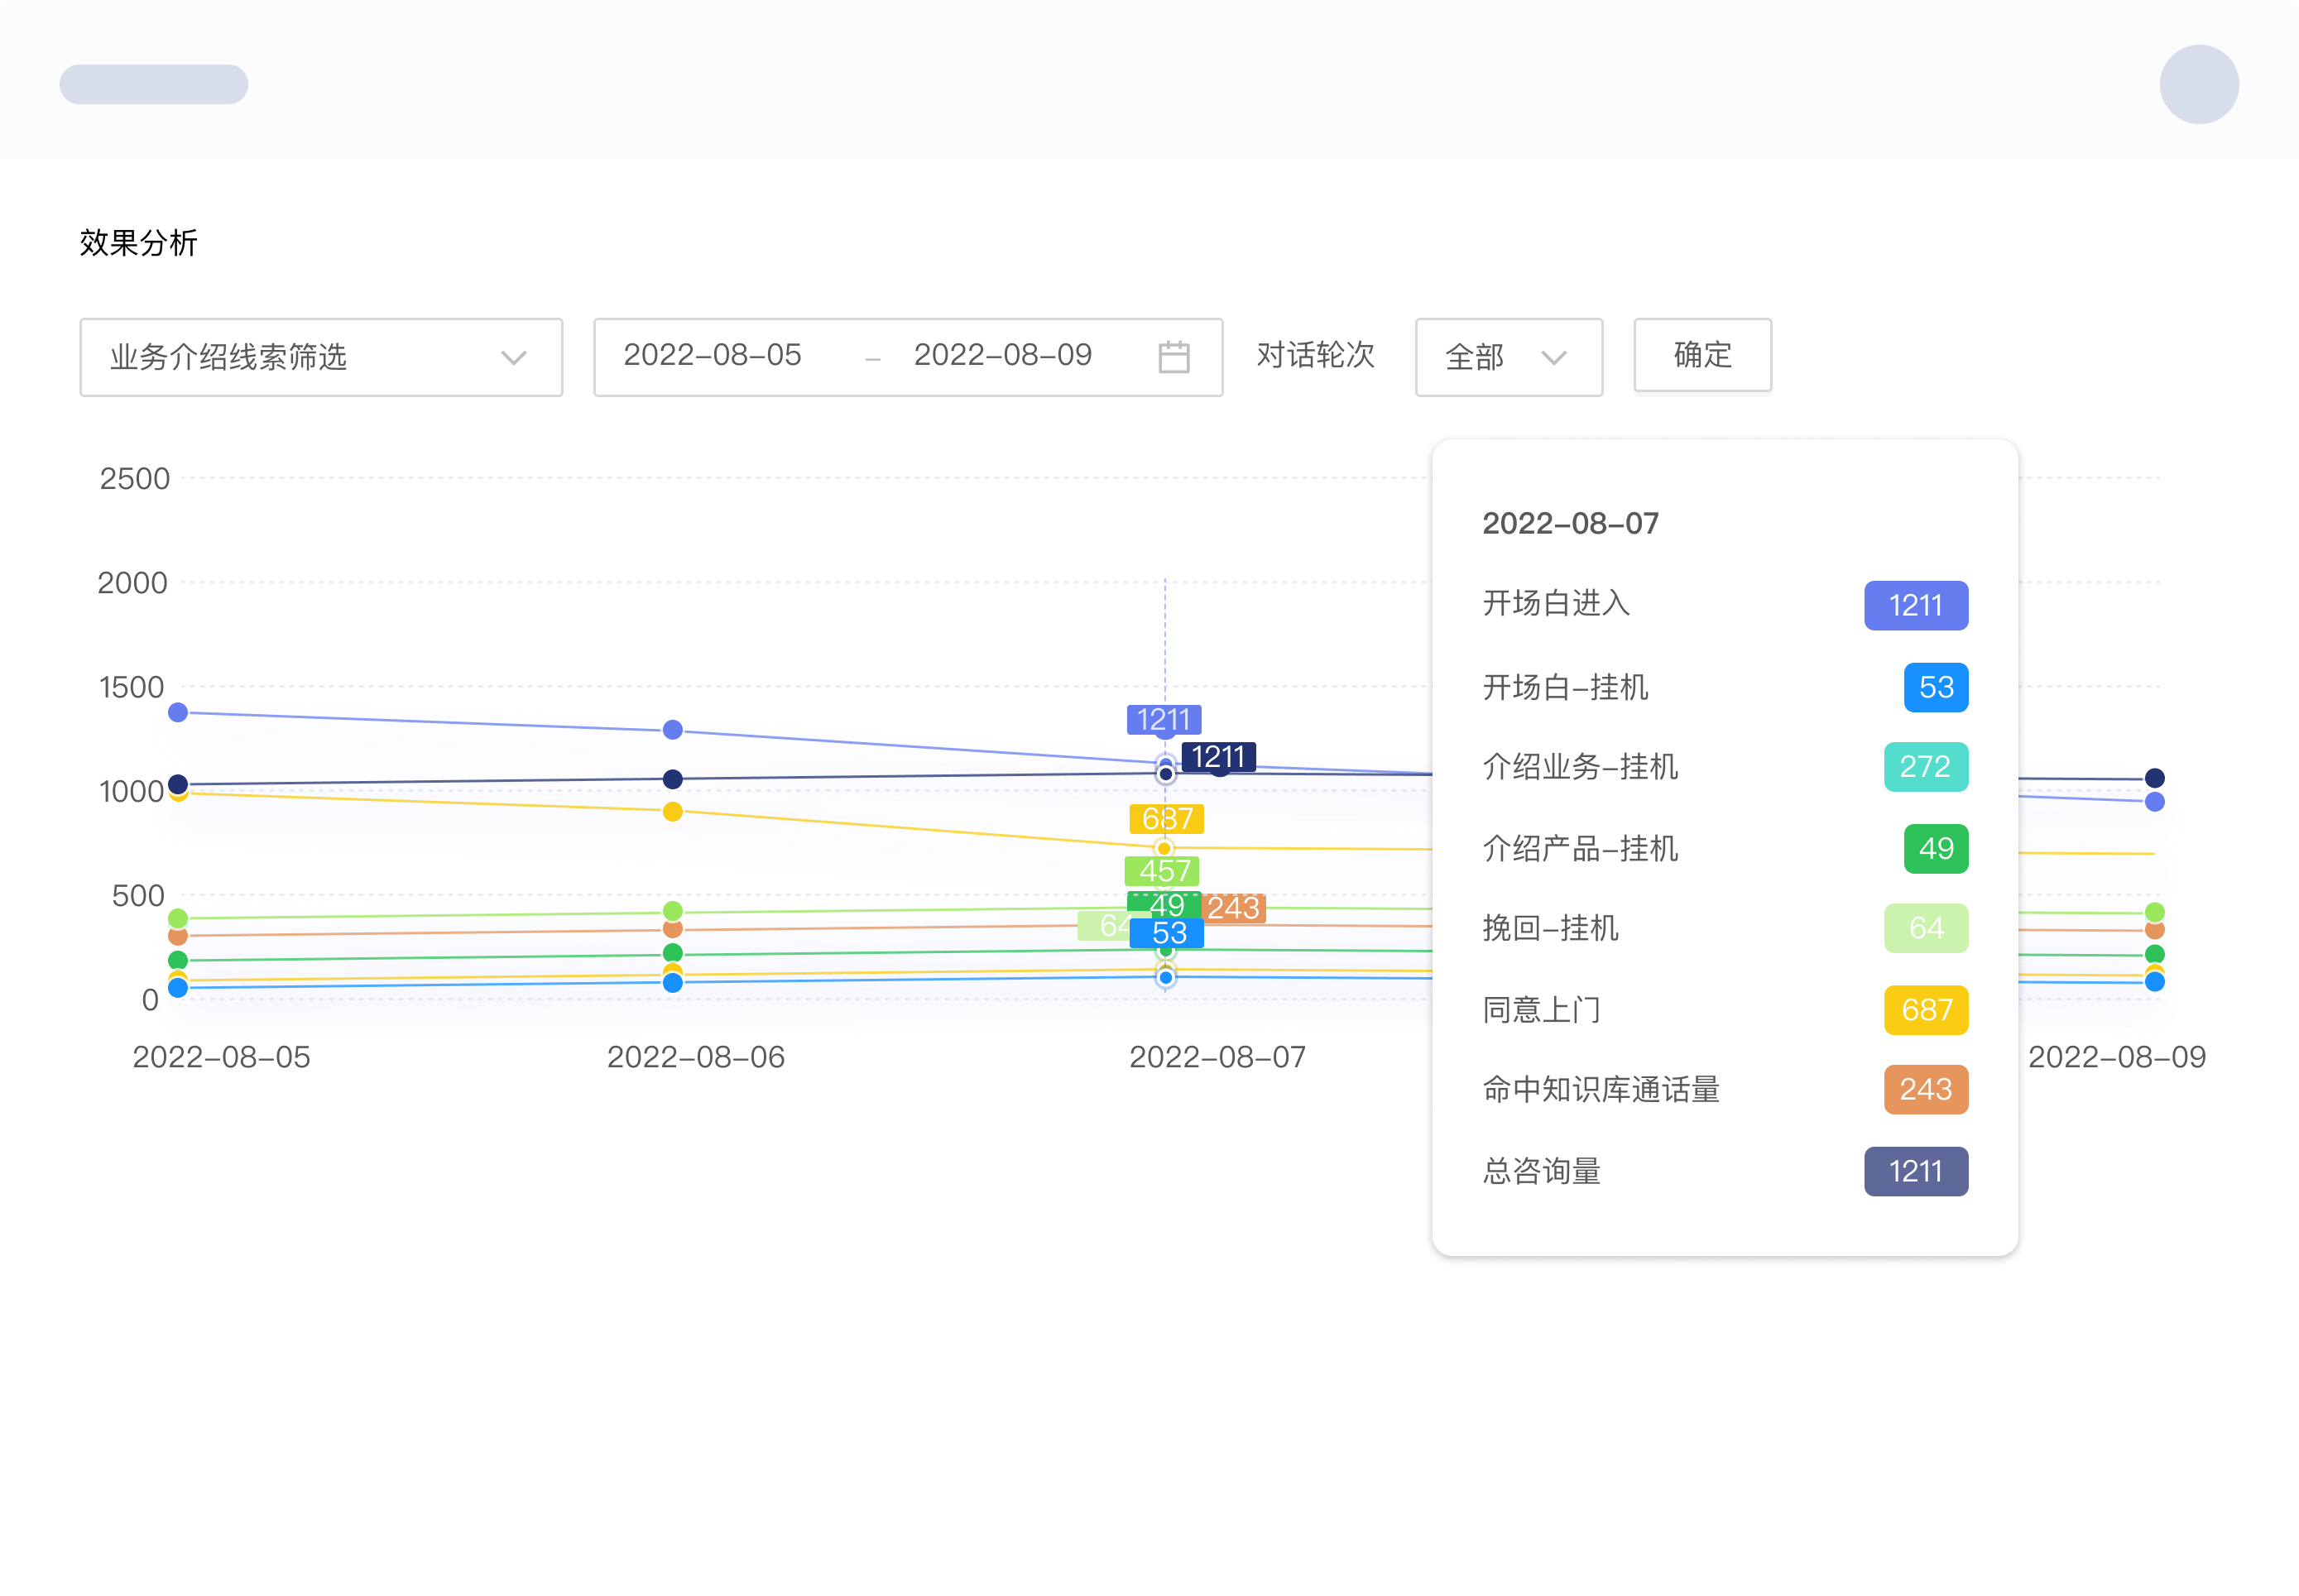Click the placeholder pill in top header
Screen dimensions: 2299x1596
click(x=154, y=84)
